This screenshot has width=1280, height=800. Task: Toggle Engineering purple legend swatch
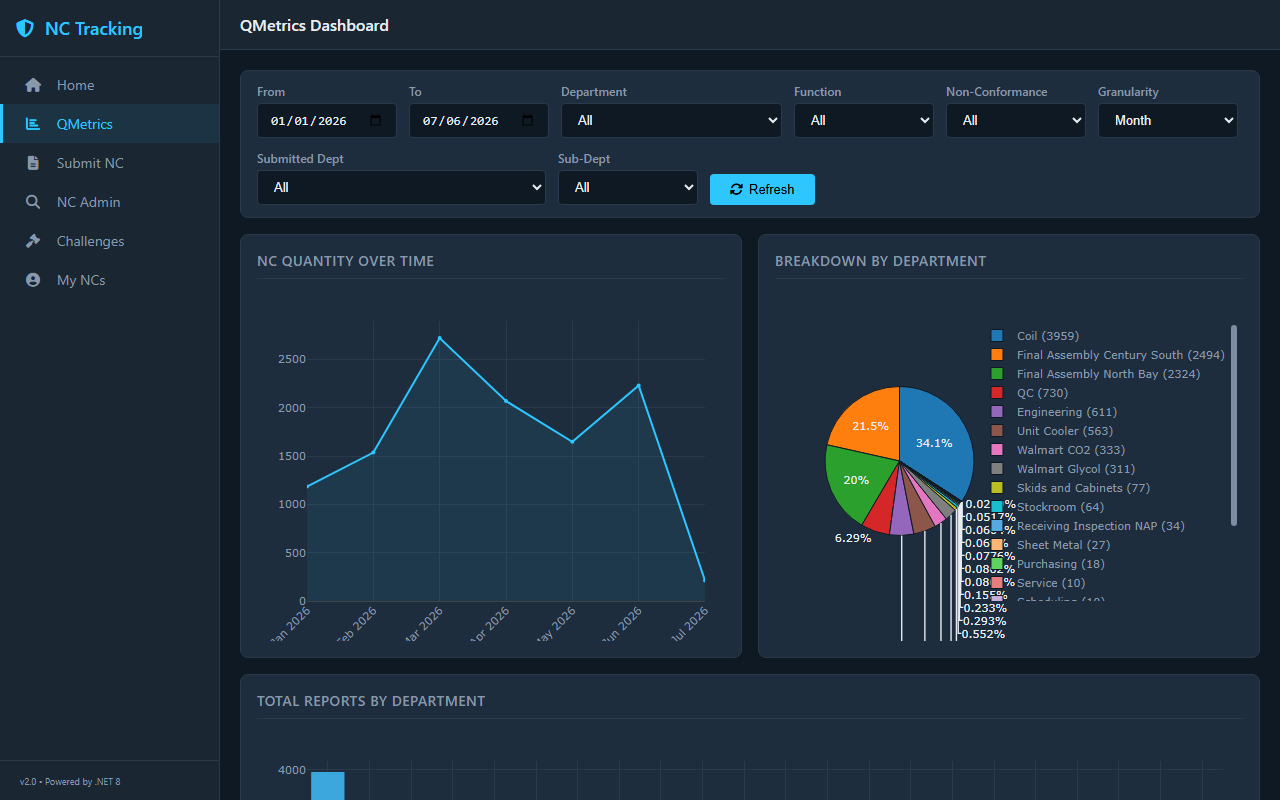[x=997, y=412]
